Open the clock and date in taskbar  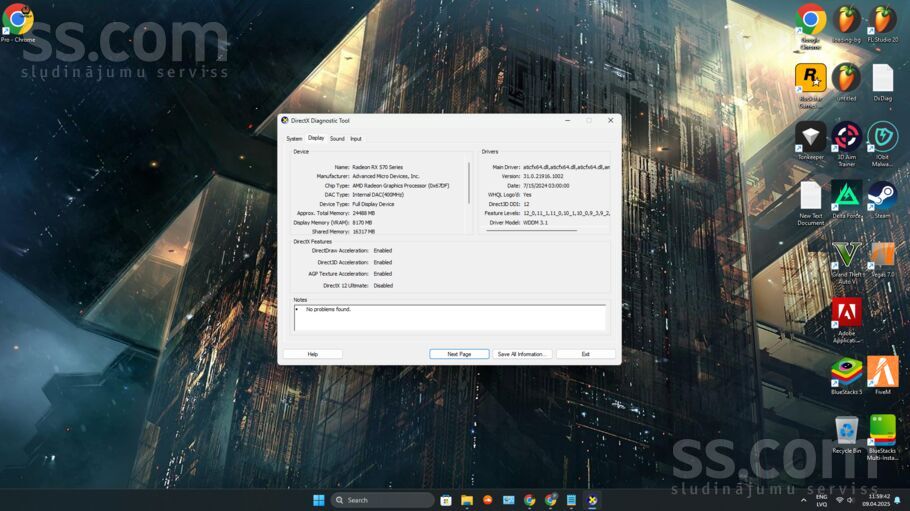876,500
